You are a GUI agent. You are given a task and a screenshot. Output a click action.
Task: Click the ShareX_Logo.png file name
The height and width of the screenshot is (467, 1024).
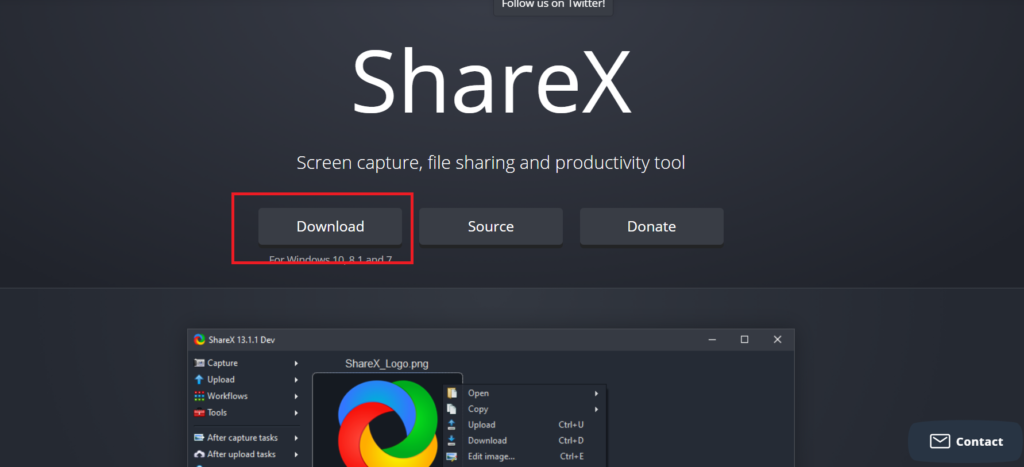(387, 364)
